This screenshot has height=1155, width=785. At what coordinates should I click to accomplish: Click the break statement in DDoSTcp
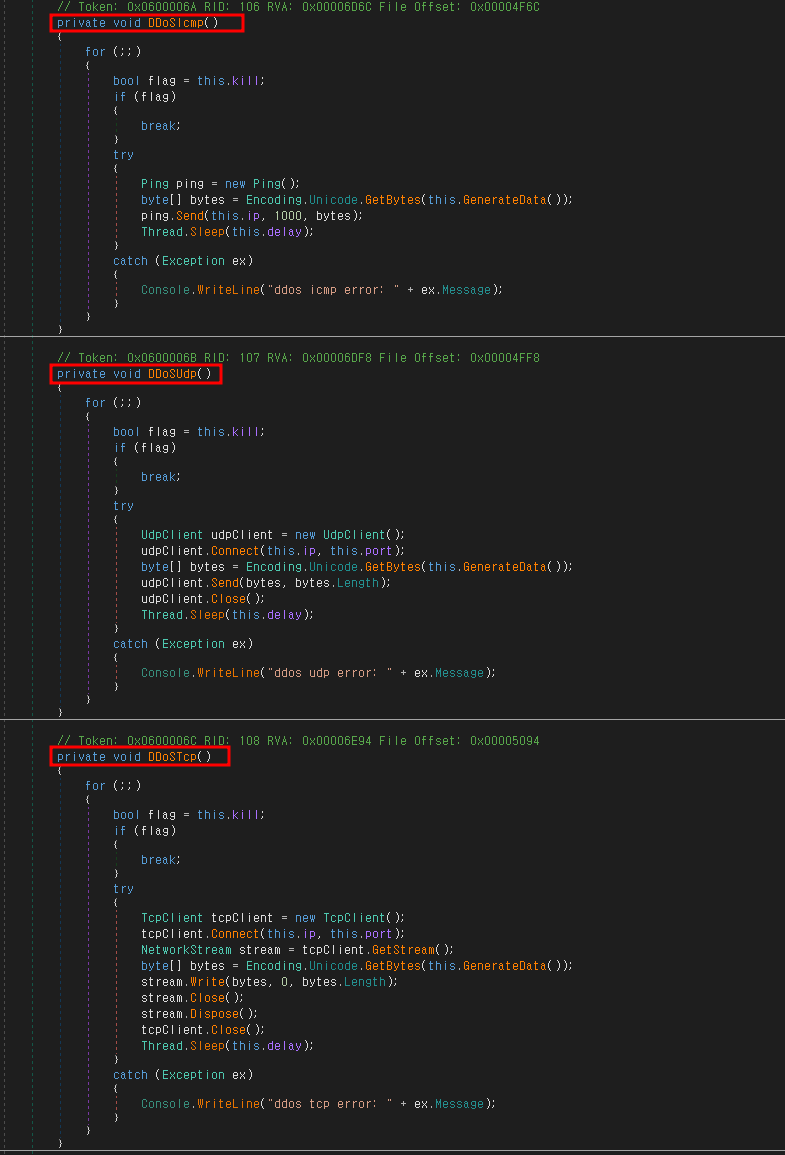point(161,860)
